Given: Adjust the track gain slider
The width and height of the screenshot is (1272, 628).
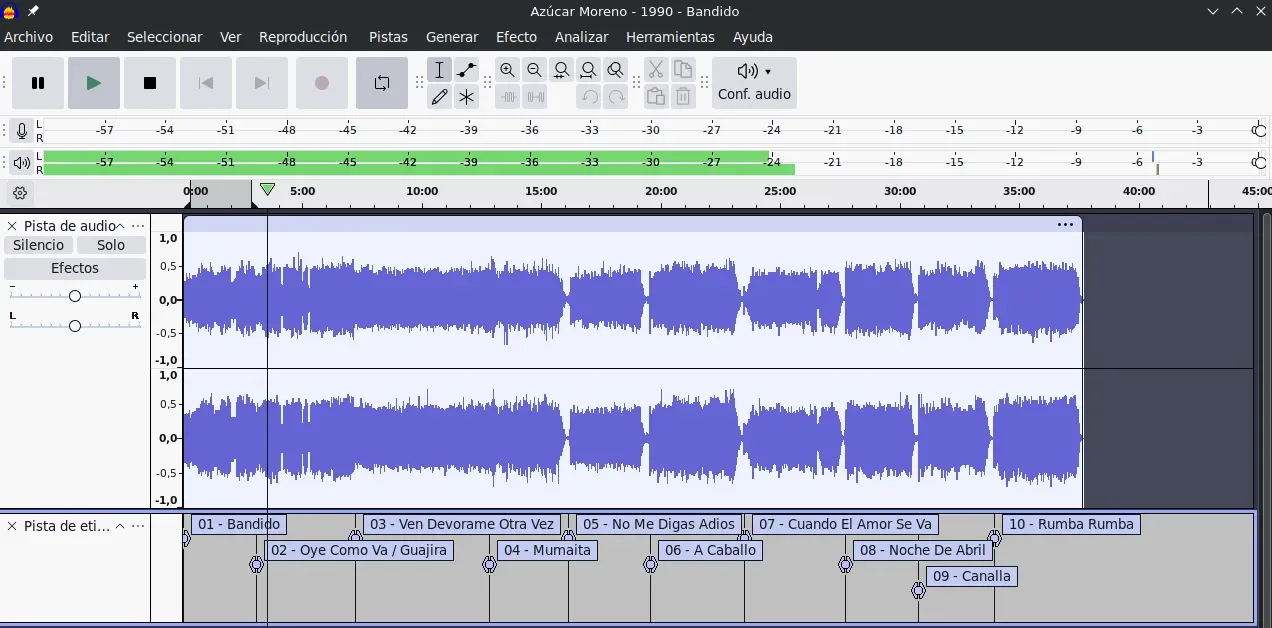Looking at the screenshot, I should coord(75,296).
